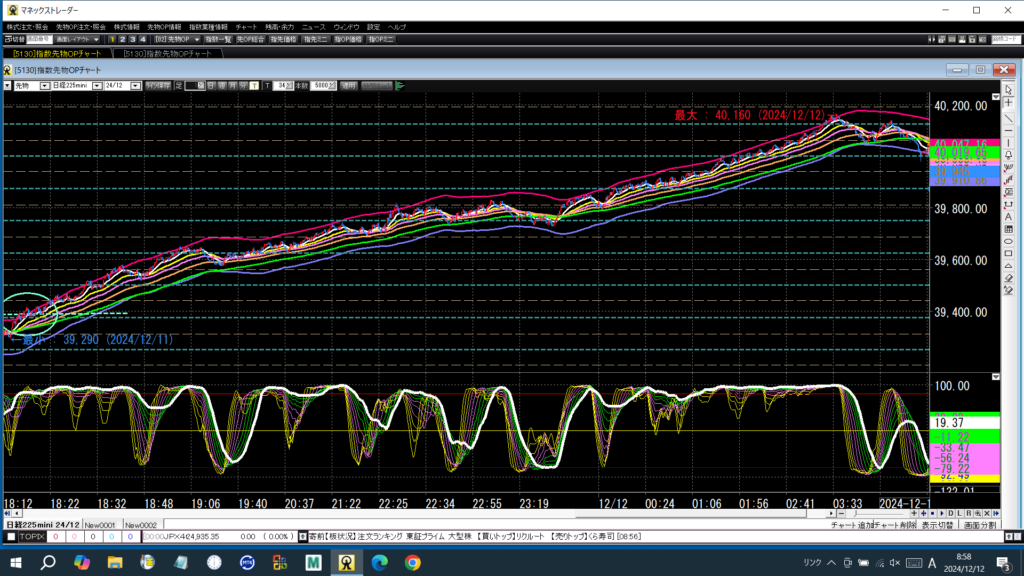Open the 画面レイアウト dropdown

(76, 39)
